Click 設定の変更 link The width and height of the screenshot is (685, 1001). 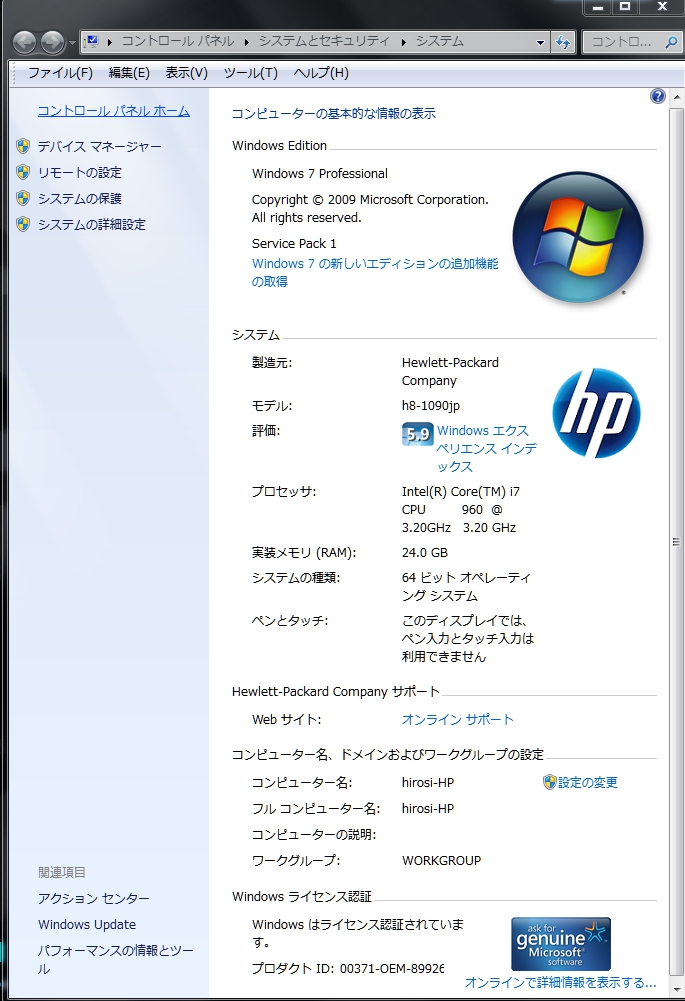click(x=587, y=783)
